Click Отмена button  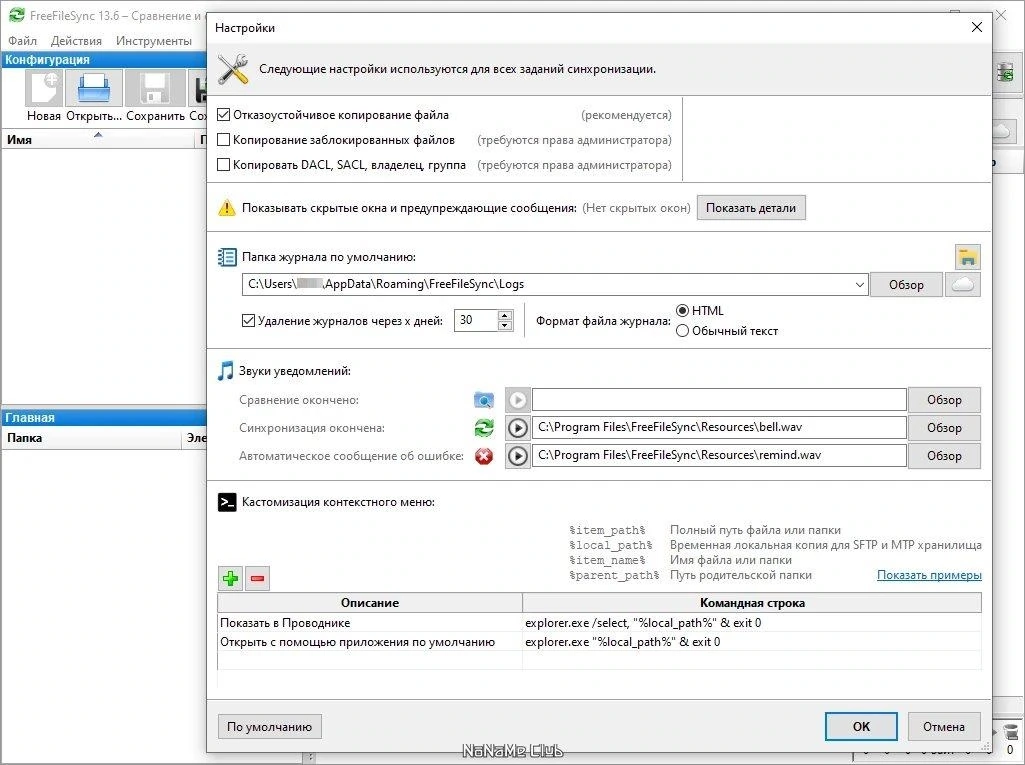click(943, 726)
